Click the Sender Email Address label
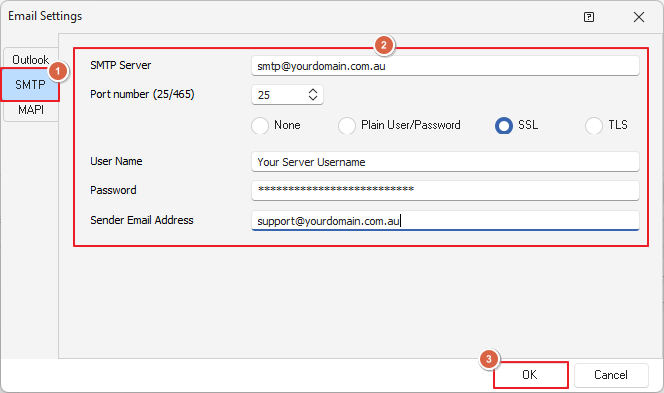The height and width of the screenshot is (393, 664). (142, 220)
